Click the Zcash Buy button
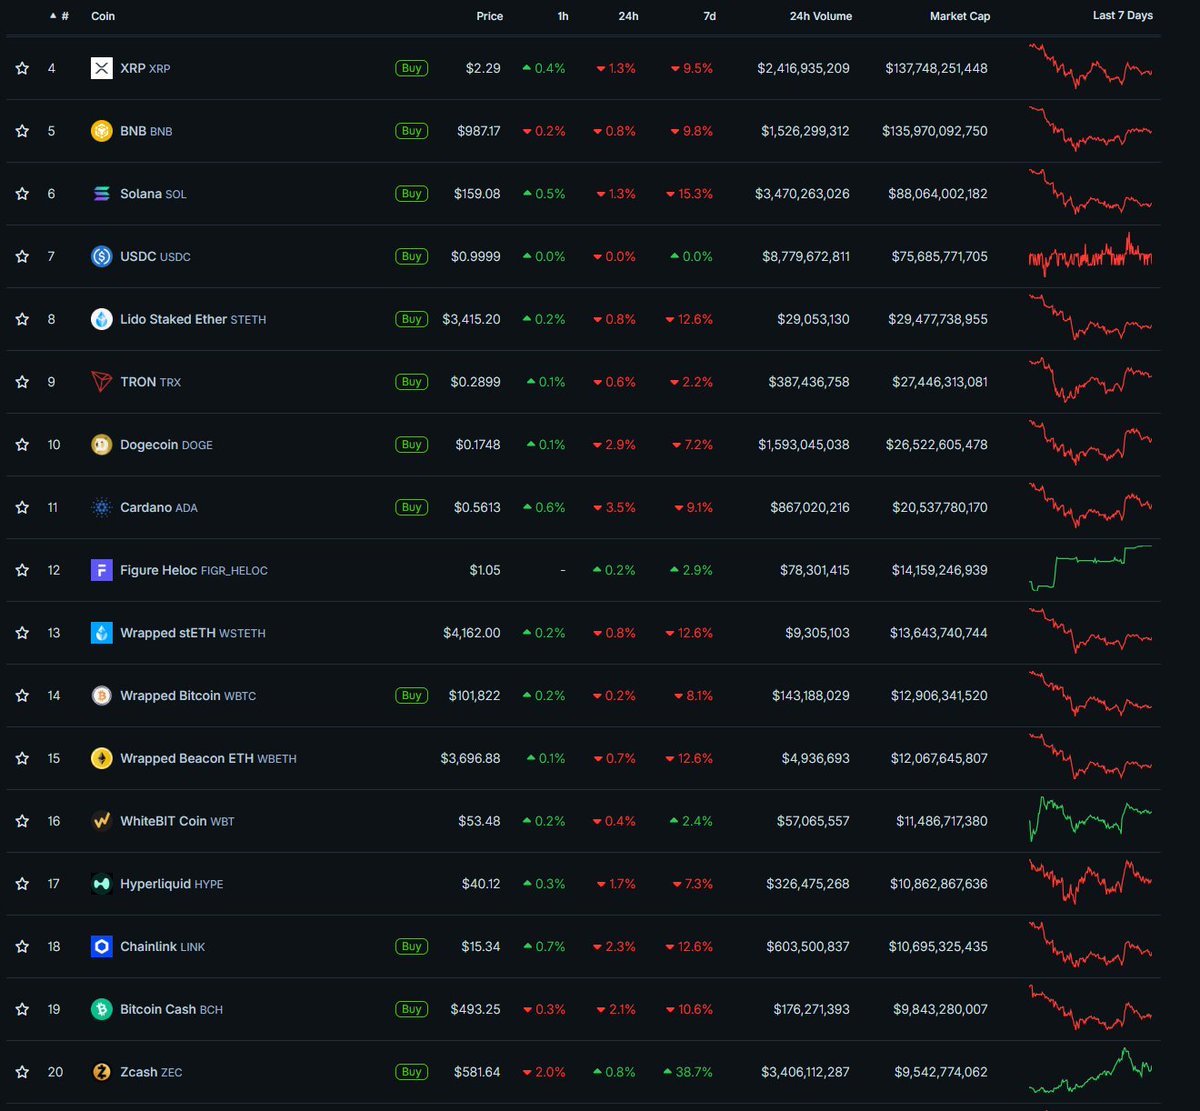The width and height of the screenshot is (1200, 1111). point(411,1072)
